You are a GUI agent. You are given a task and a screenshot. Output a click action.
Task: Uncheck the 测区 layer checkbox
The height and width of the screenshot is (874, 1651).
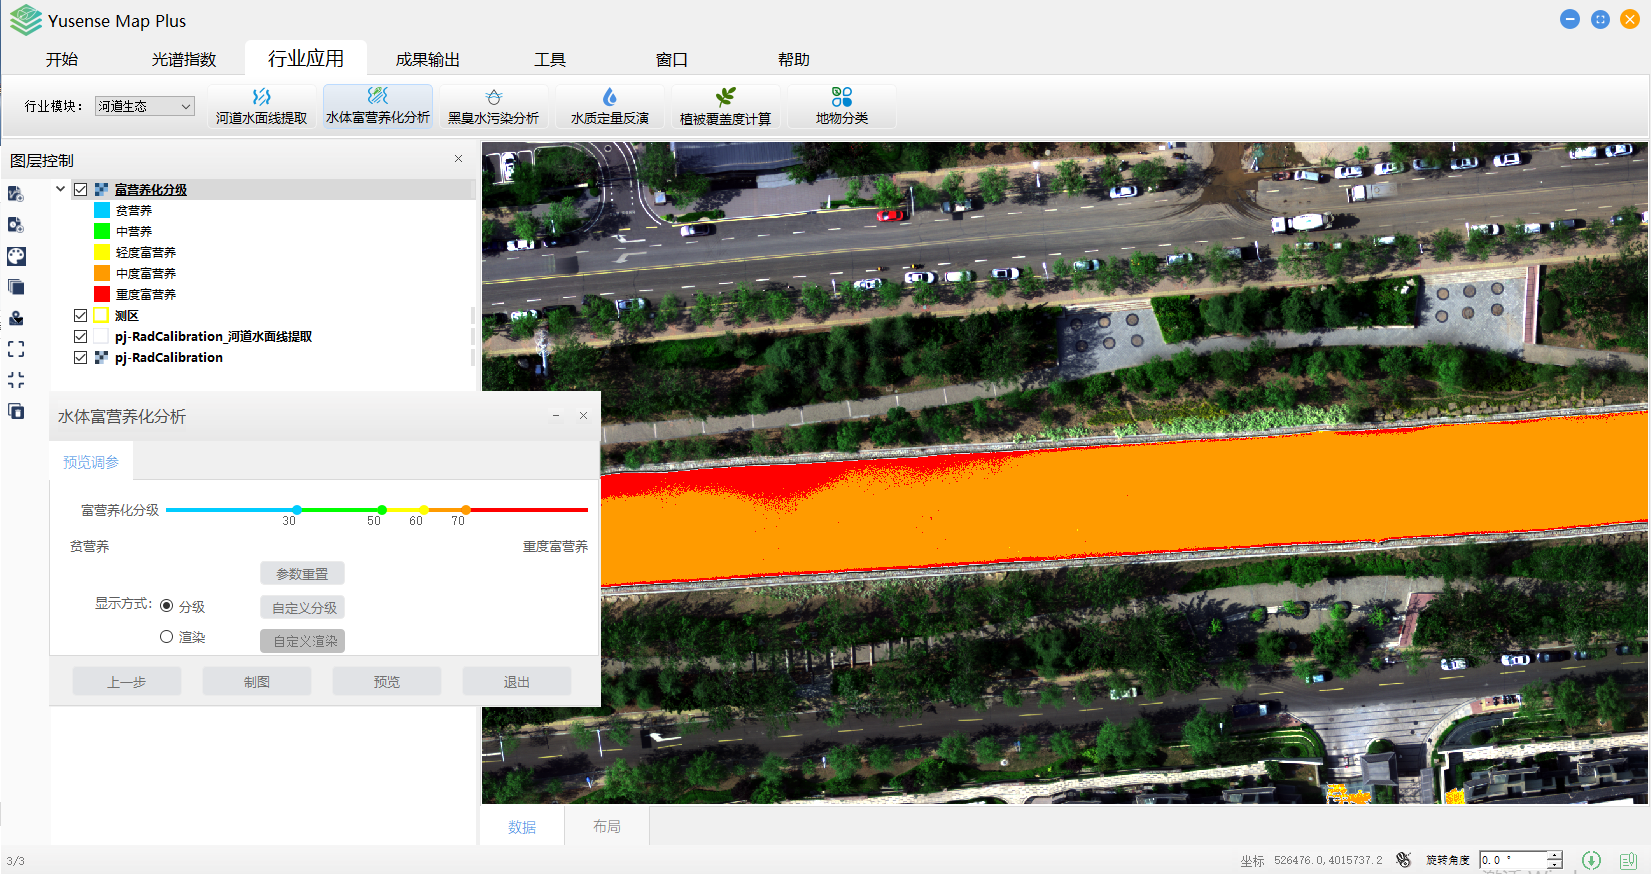click(81, 316)
